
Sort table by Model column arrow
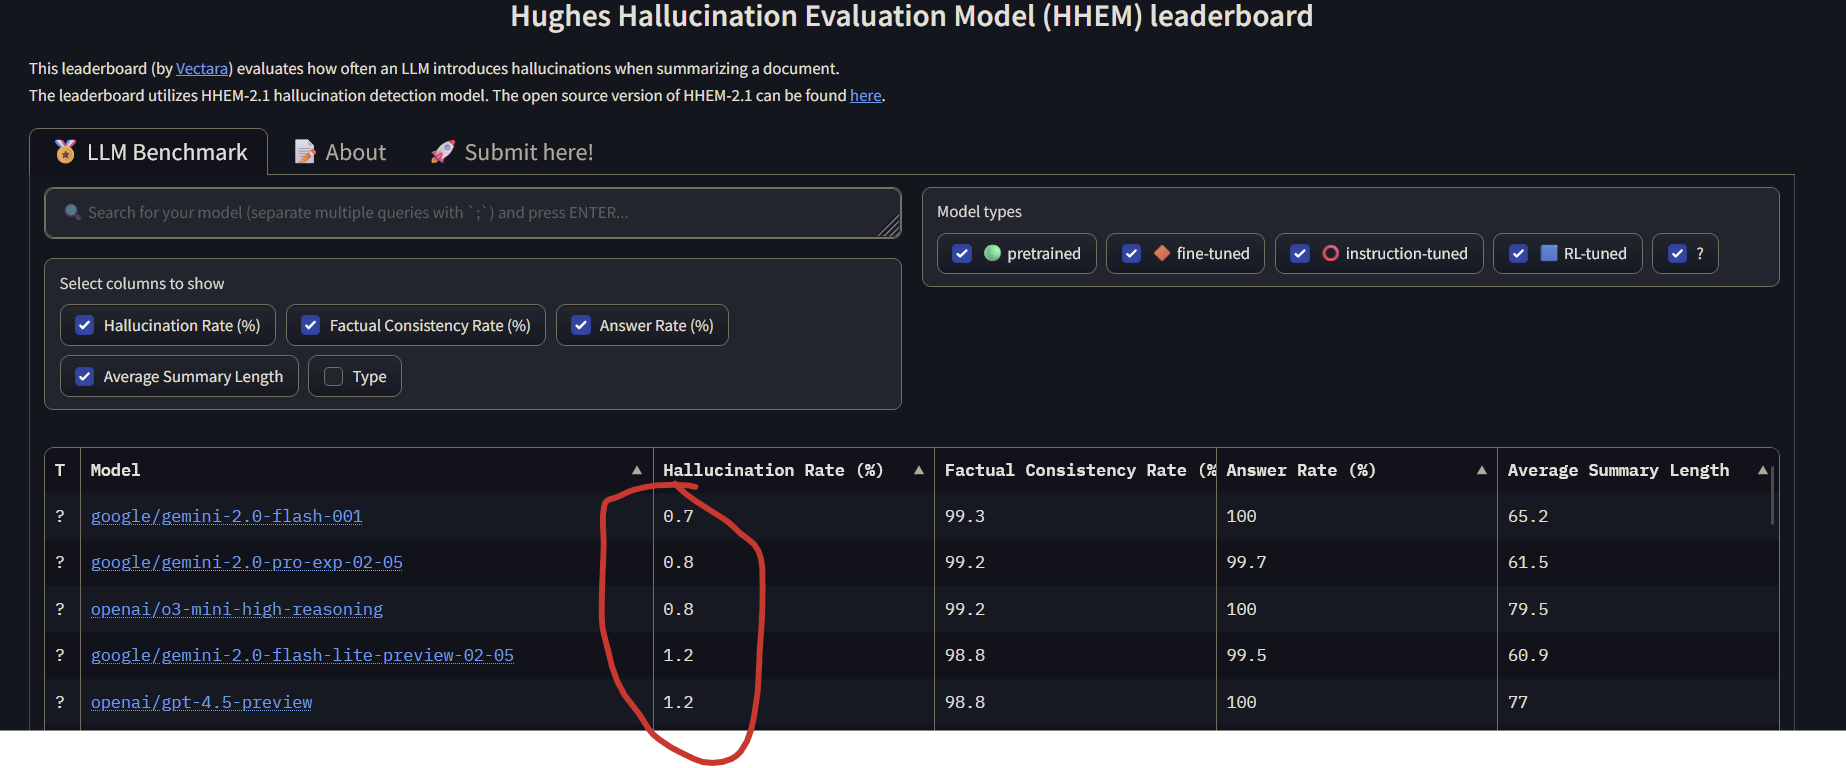[x=637, y=470]
